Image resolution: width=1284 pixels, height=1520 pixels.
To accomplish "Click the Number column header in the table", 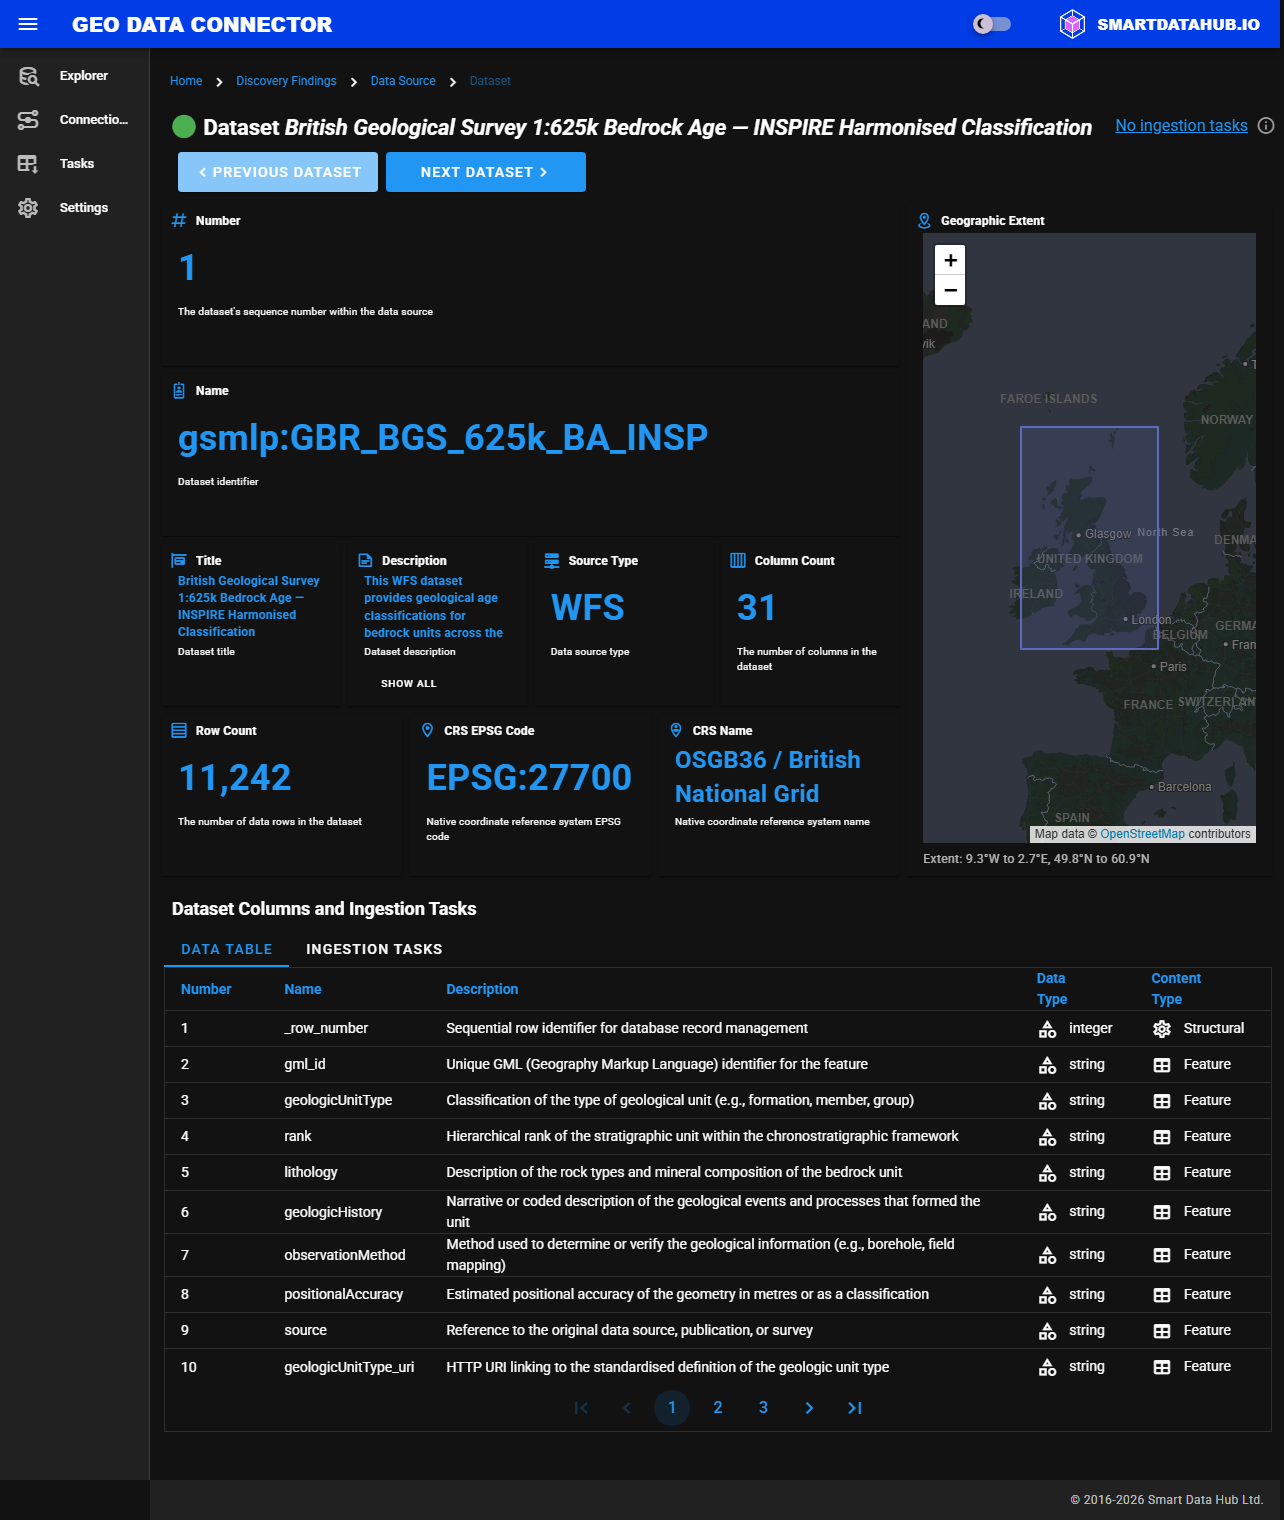I will tap(206, 989).
